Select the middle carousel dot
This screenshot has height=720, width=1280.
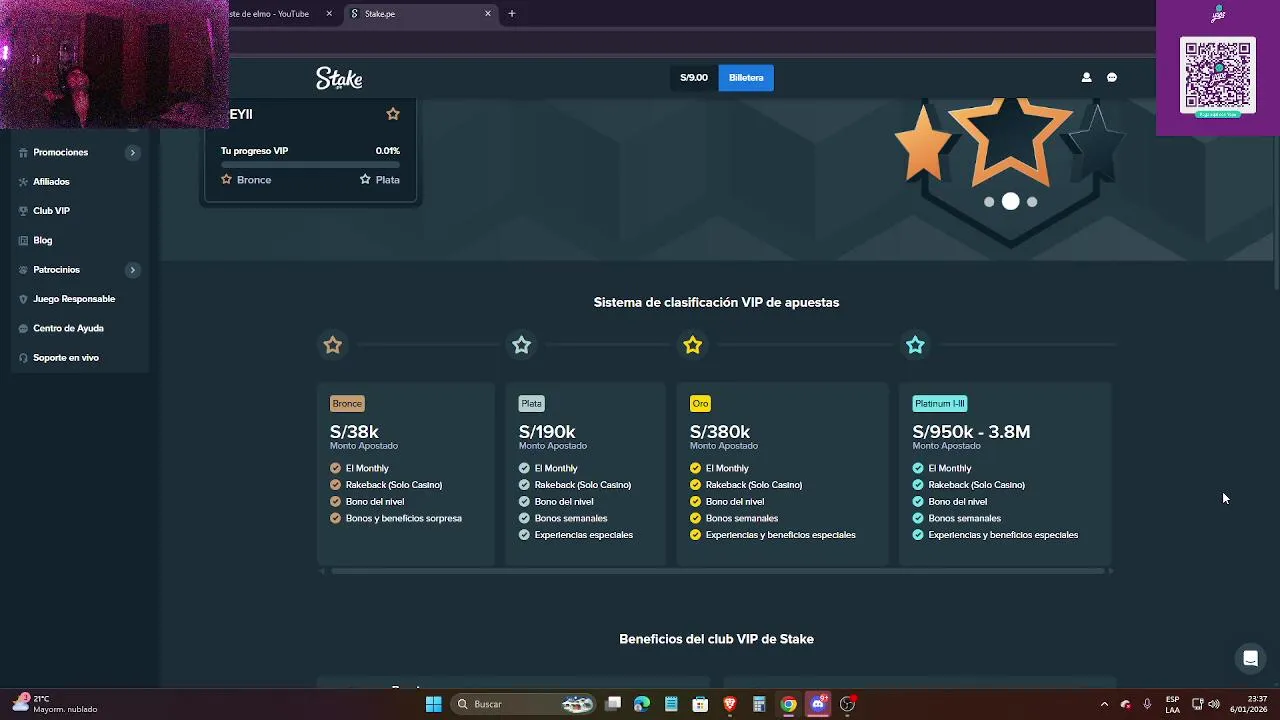coord(1011,201)
